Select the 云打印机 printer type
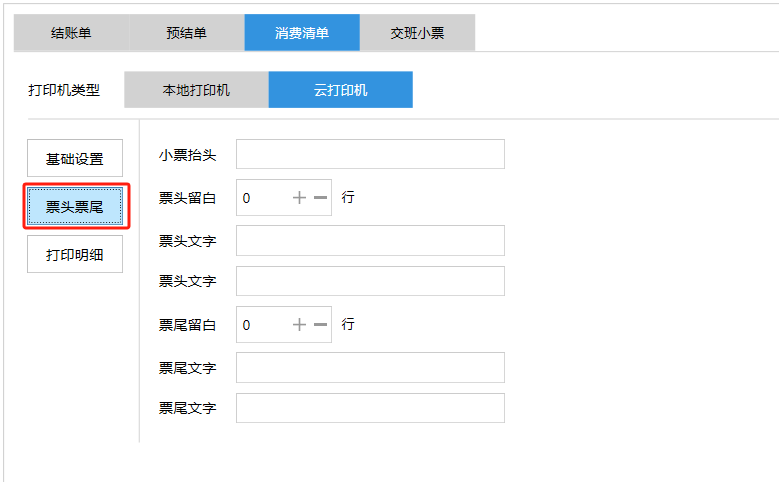The width and height of the screenshot is (779, 482). pos(340,90)
